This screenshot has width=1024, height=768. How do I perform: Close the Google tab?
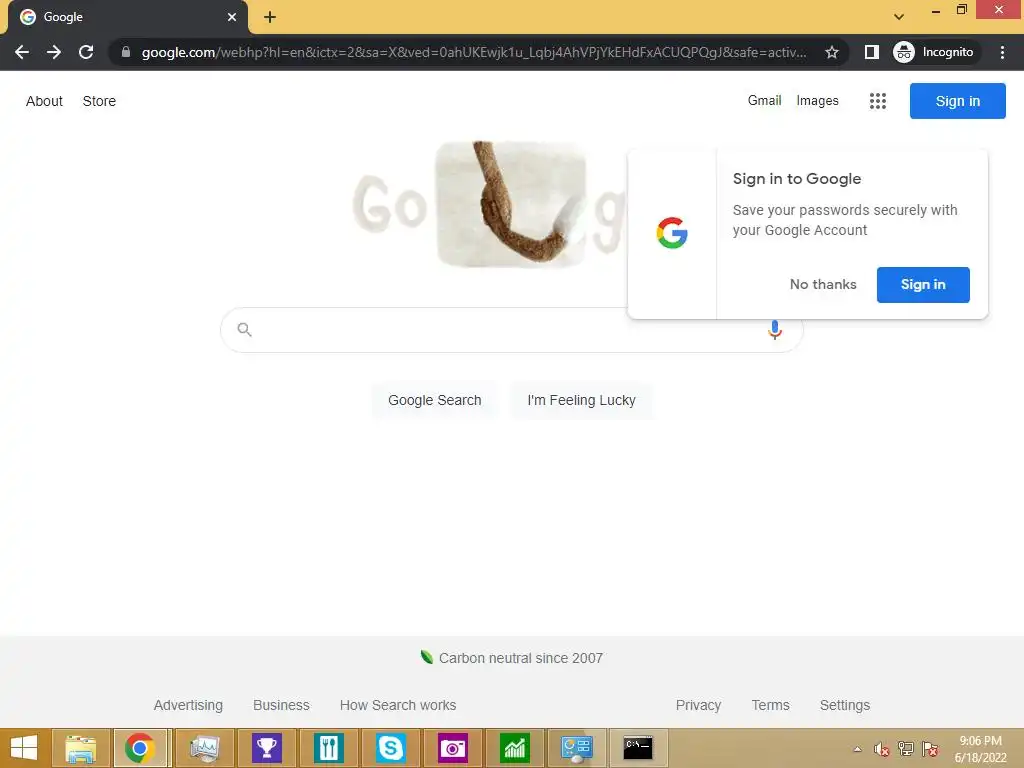coord(232,17)
